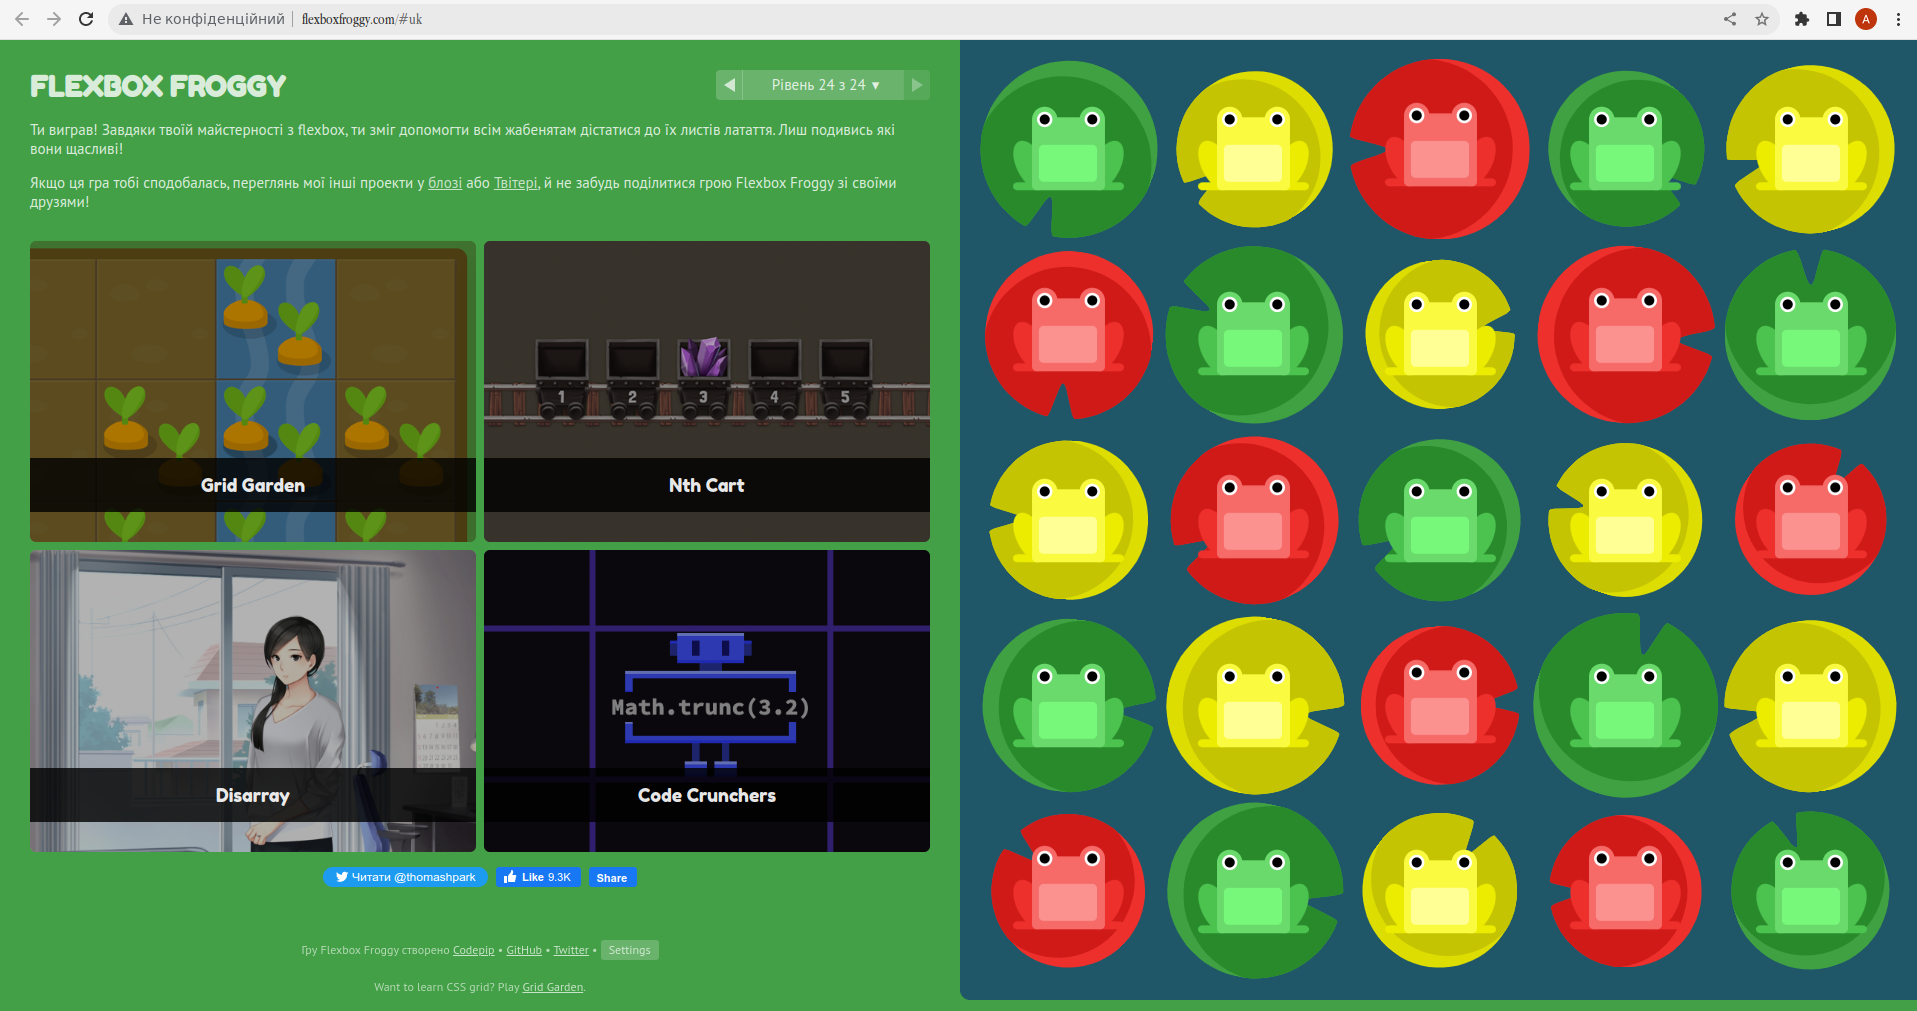Click the yellow frog in the third row, fourth column
This screenshot has width=1917, height=1011.
1625,520
